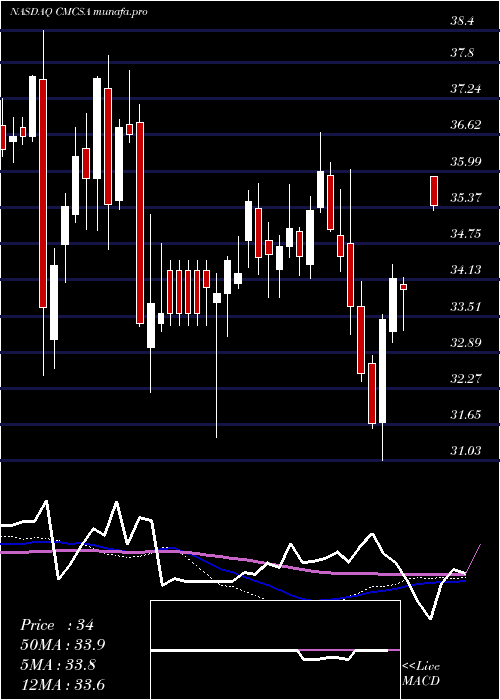Image resolution: width=500 pixels, height=700 pixels.
Task: Select the 34.13 price axis label
Action: click(465, 270)
